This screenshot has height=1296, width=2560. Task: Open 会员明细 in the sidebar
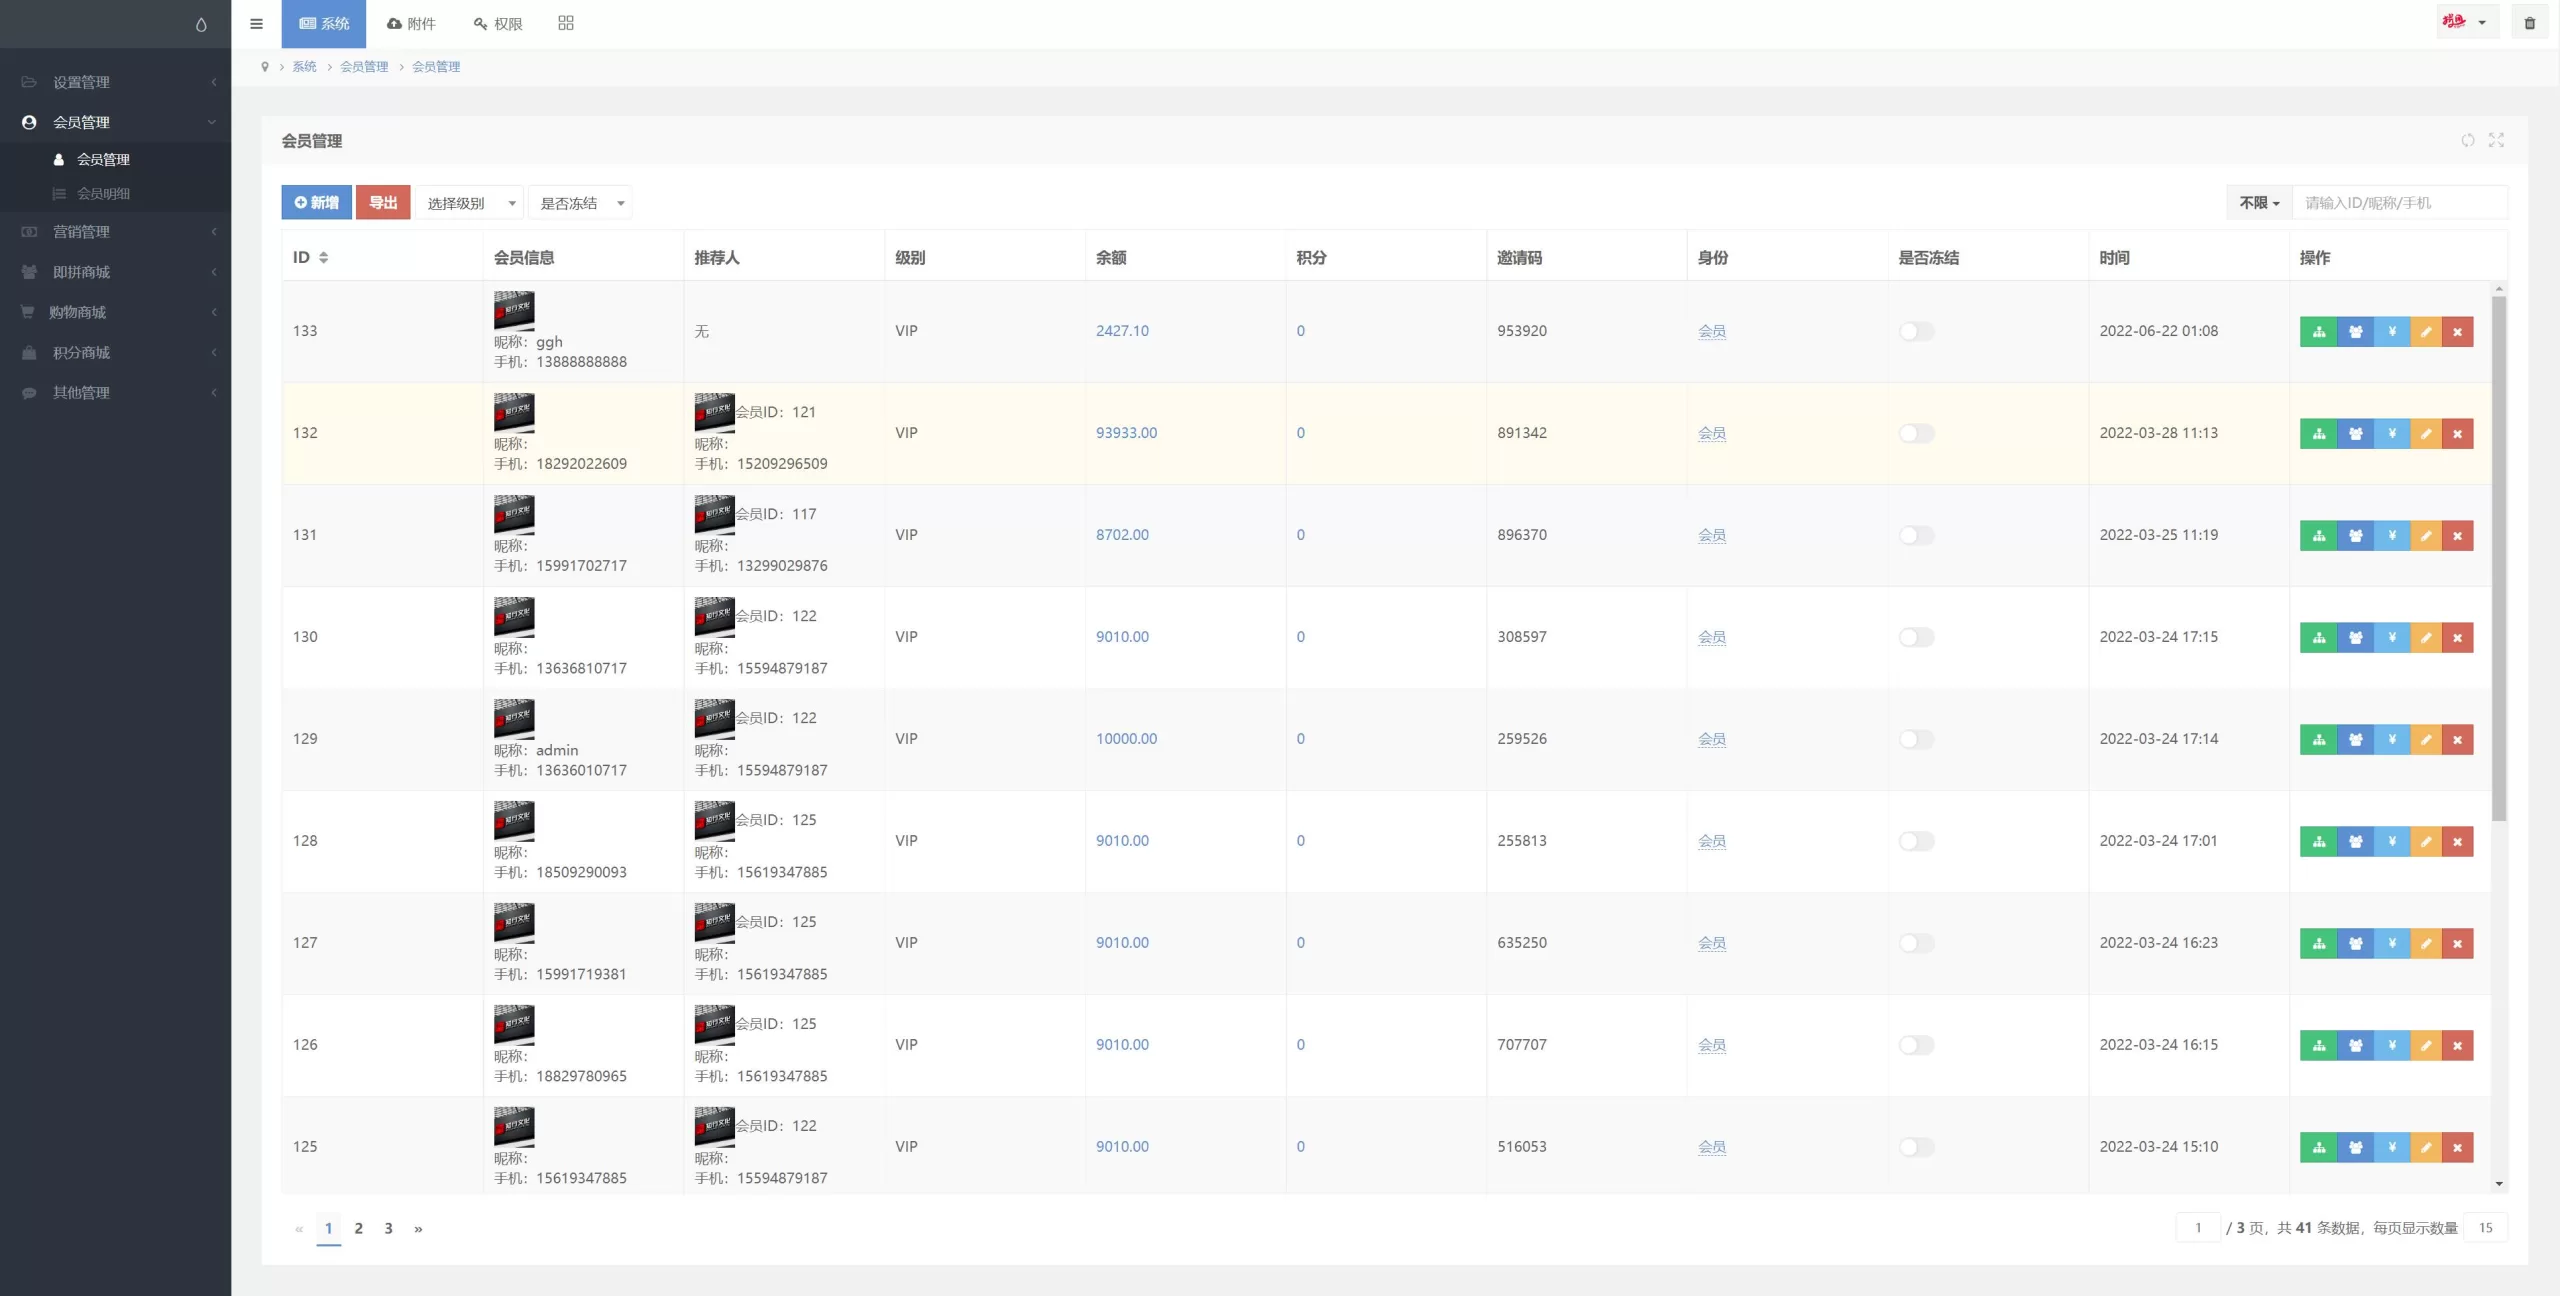click(103, 194)
